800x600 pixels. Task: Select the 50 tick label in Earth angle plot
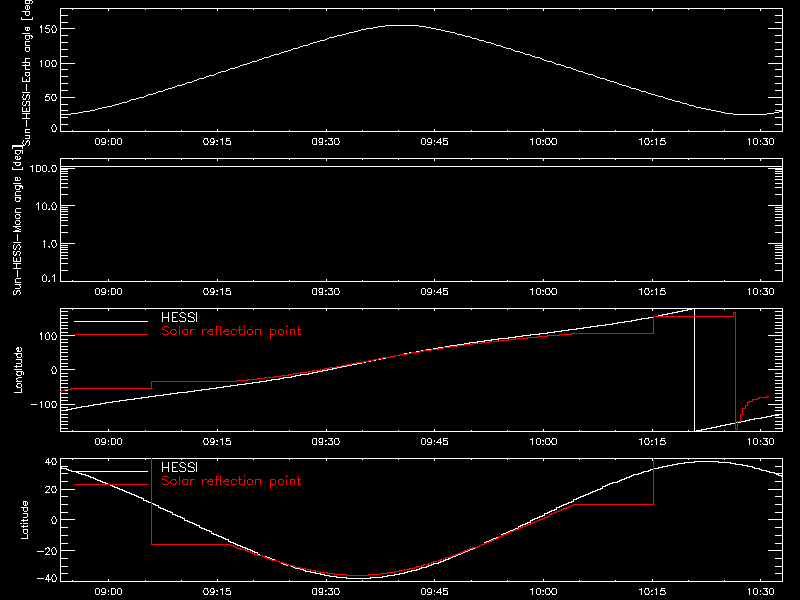(x=51, y=97)
